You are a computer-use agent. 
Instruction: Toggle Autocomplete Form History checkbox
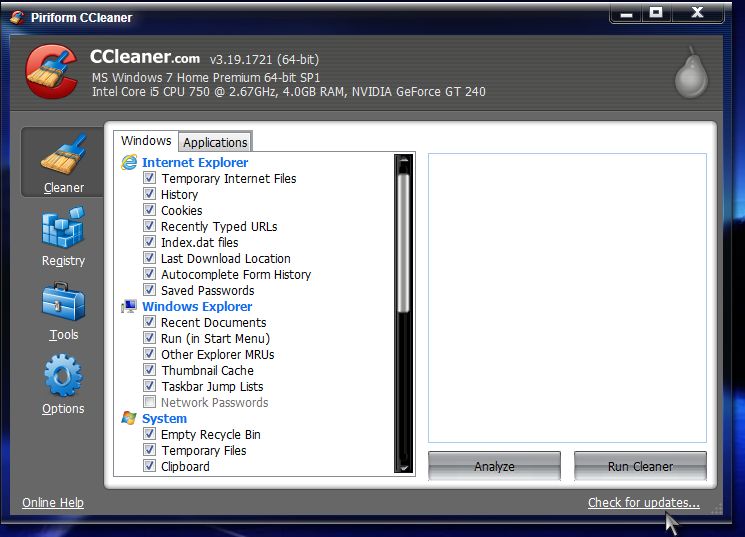pos(149,274)
